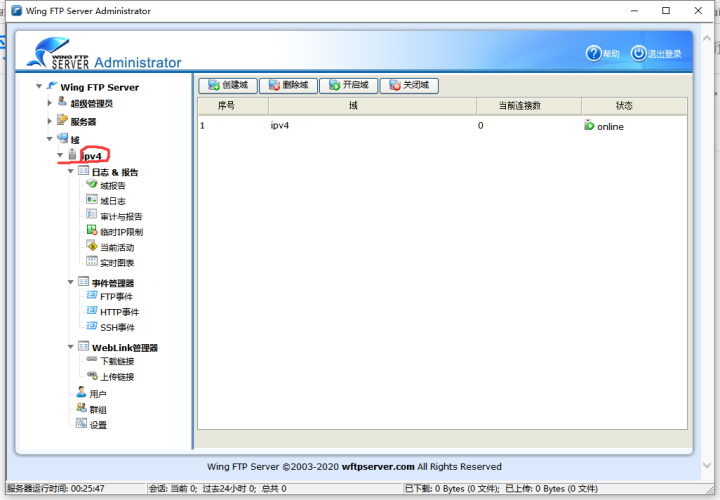Click the 域日志 icon
Viewport: 720px width, 500px height.
[x=92, y=199]
